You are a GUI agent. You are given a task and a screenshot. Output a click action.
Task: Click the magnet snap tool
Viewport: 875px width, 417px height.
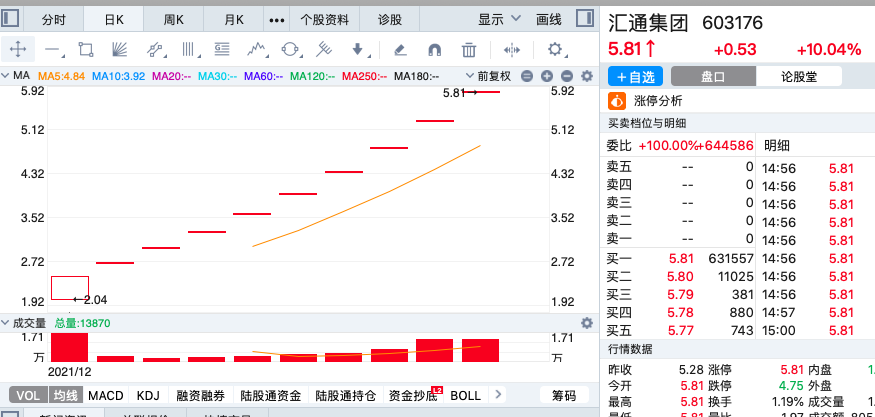click(x=434, y=49)
